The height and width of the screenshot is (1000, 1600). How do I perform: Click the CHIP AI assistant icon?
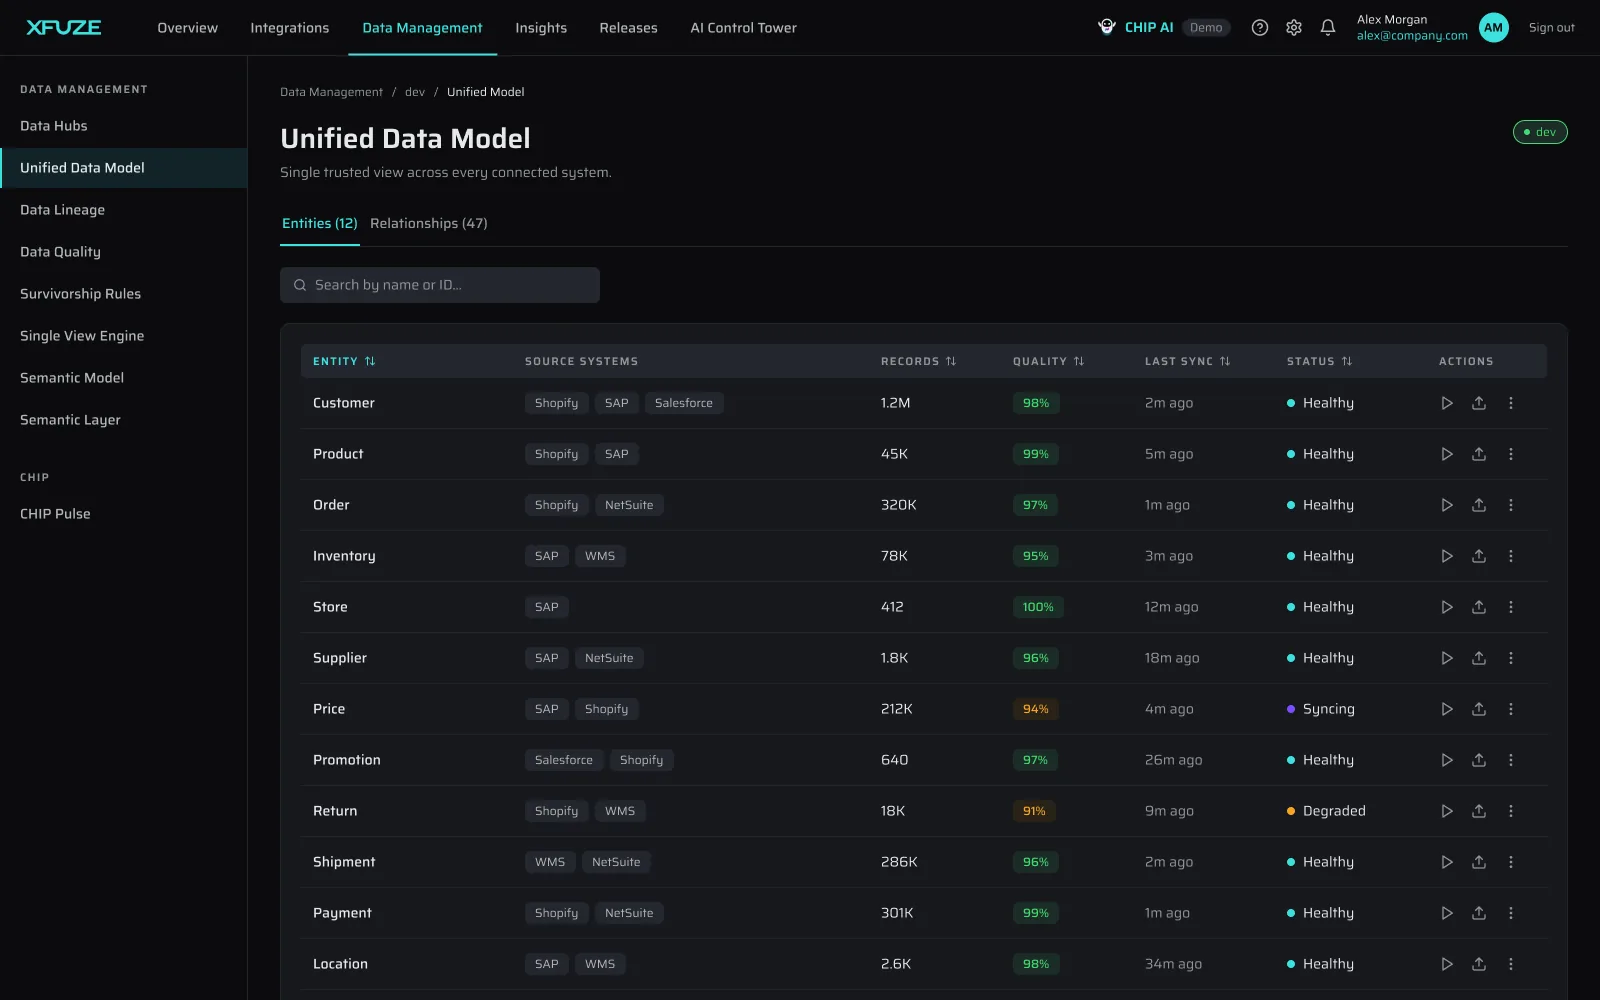tap(1107, 27)
